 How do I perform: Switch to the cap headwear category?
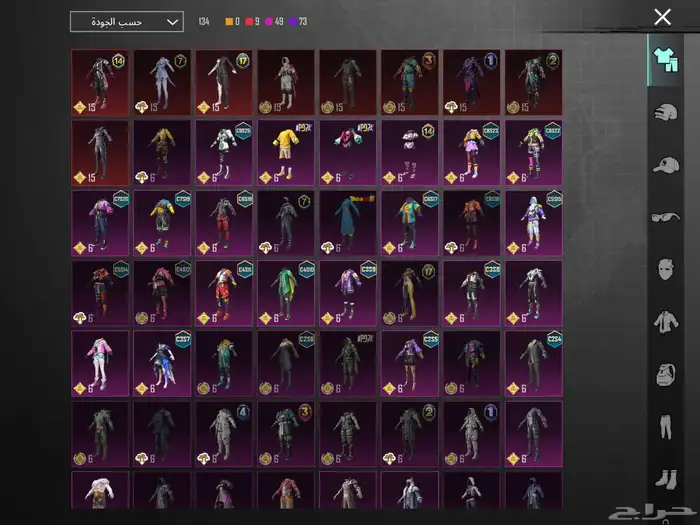coord(662,164)
